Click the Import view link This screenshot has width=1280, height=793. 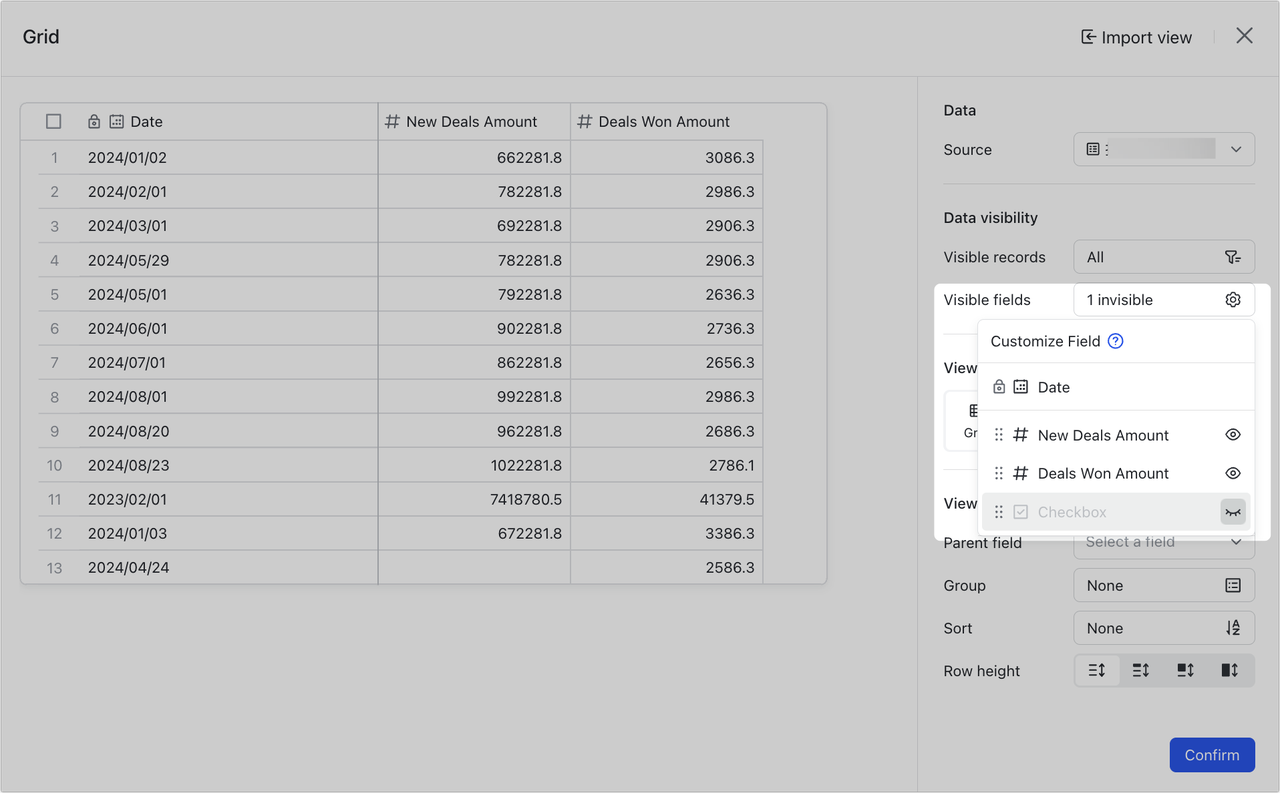[x=1136, y=37]
